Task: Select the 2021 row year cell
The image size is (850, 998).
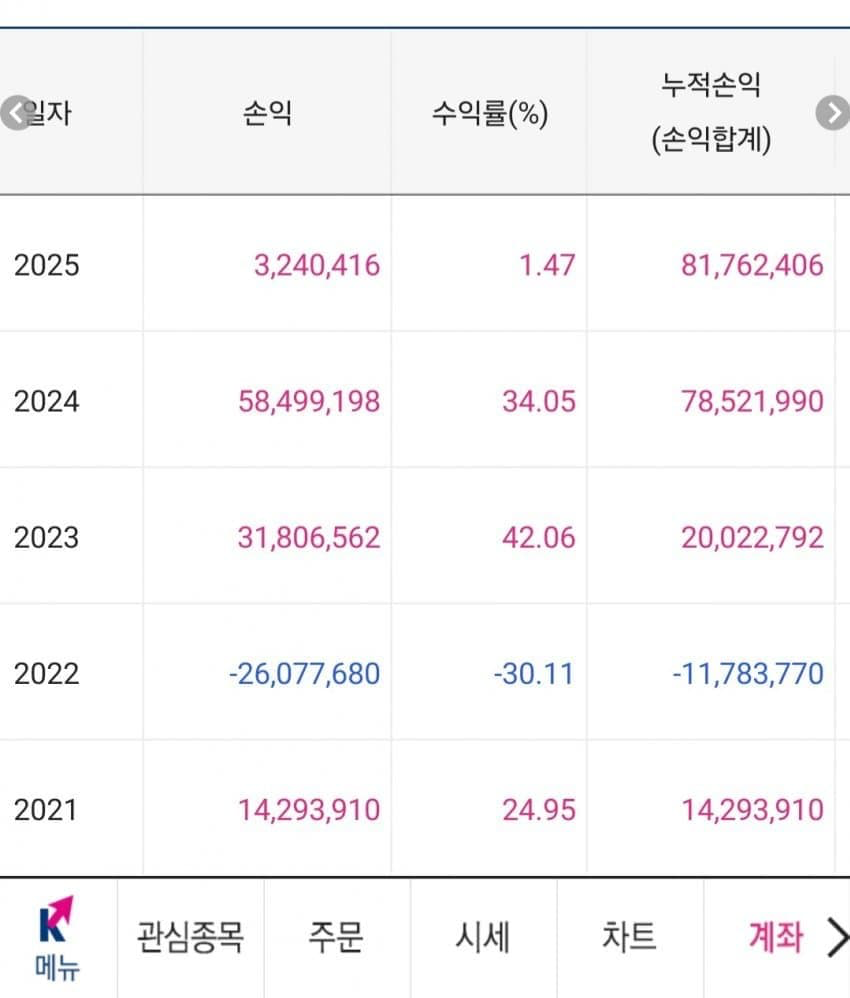Action: pyautogui.click(x=45, y=810)
